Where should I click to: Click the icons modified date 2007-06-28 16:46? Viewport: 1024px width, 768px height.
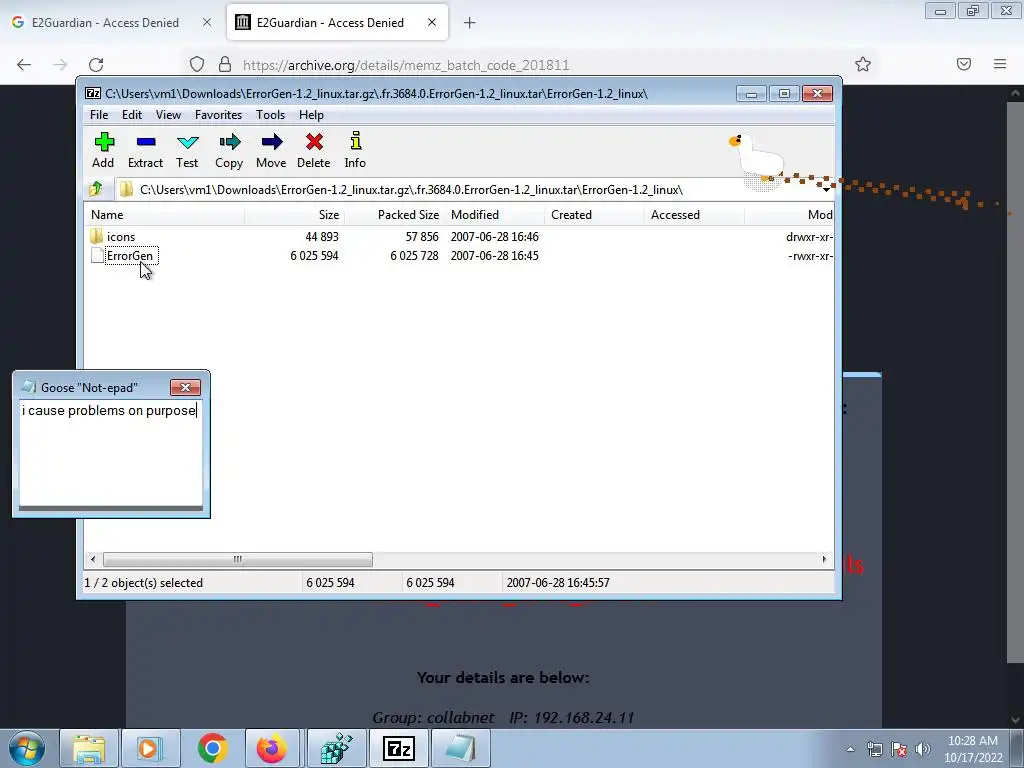494,236
